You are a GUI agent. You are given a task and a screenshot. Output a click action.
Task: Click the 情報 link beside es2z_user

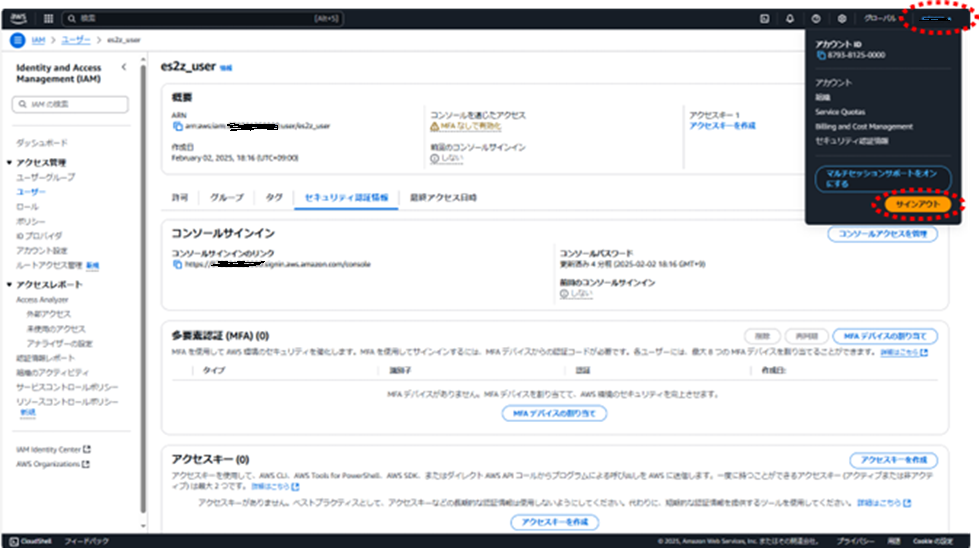click(x=225, y=68)
